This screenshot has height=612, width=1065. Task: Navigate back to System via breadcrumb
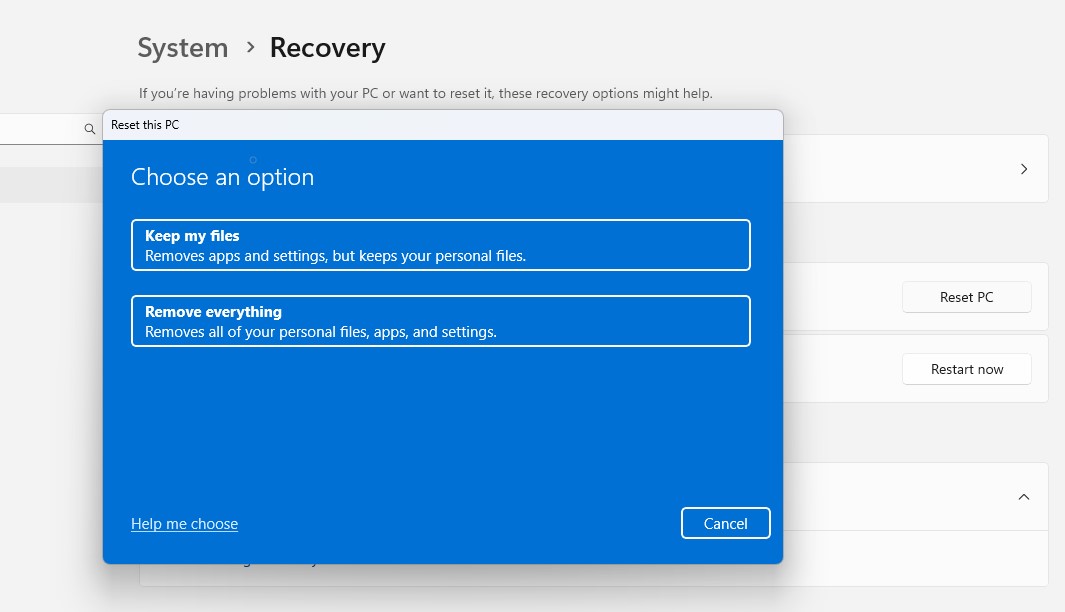(182, 47)
